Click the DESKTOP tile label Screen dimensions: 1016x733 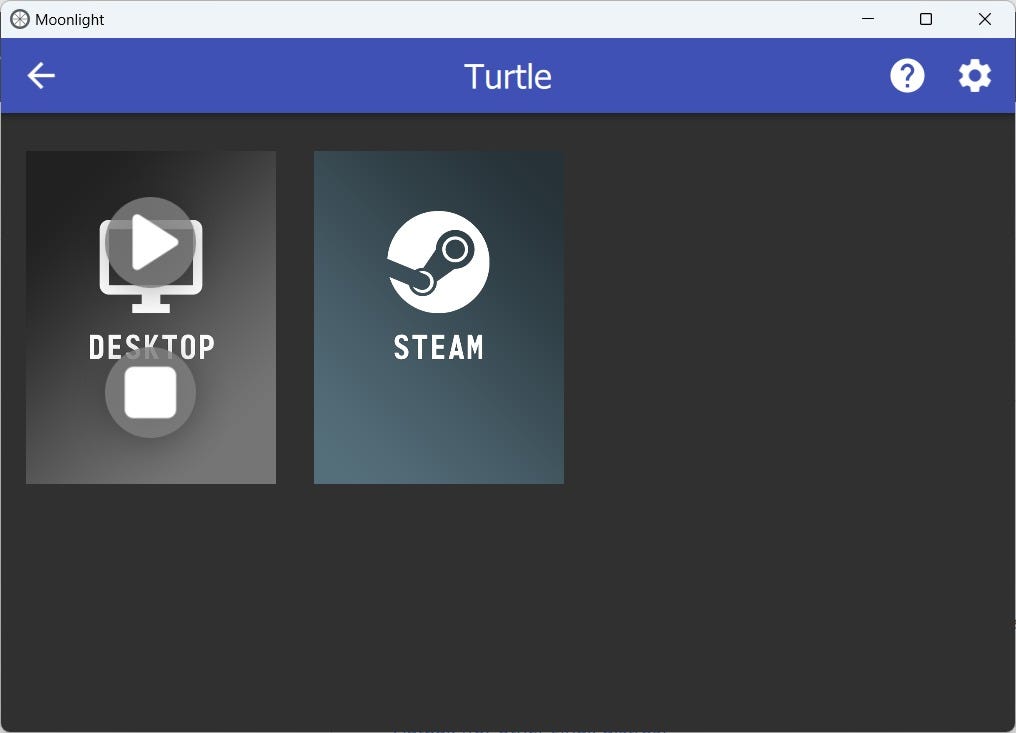coord(151,347)
